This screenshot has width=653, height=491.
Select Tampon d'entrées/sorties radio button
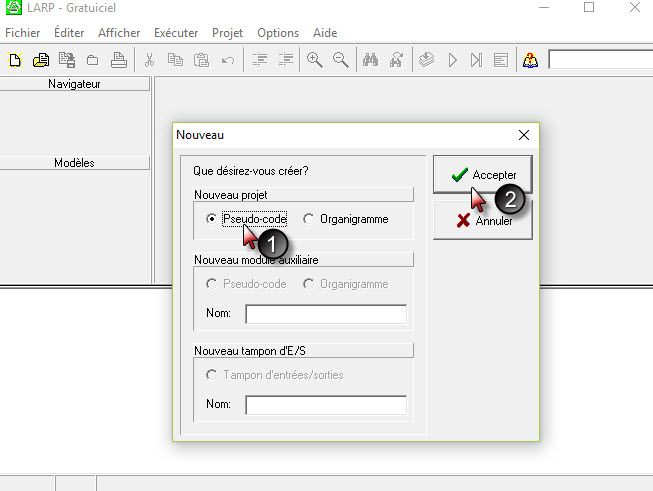tap(275, 375)
